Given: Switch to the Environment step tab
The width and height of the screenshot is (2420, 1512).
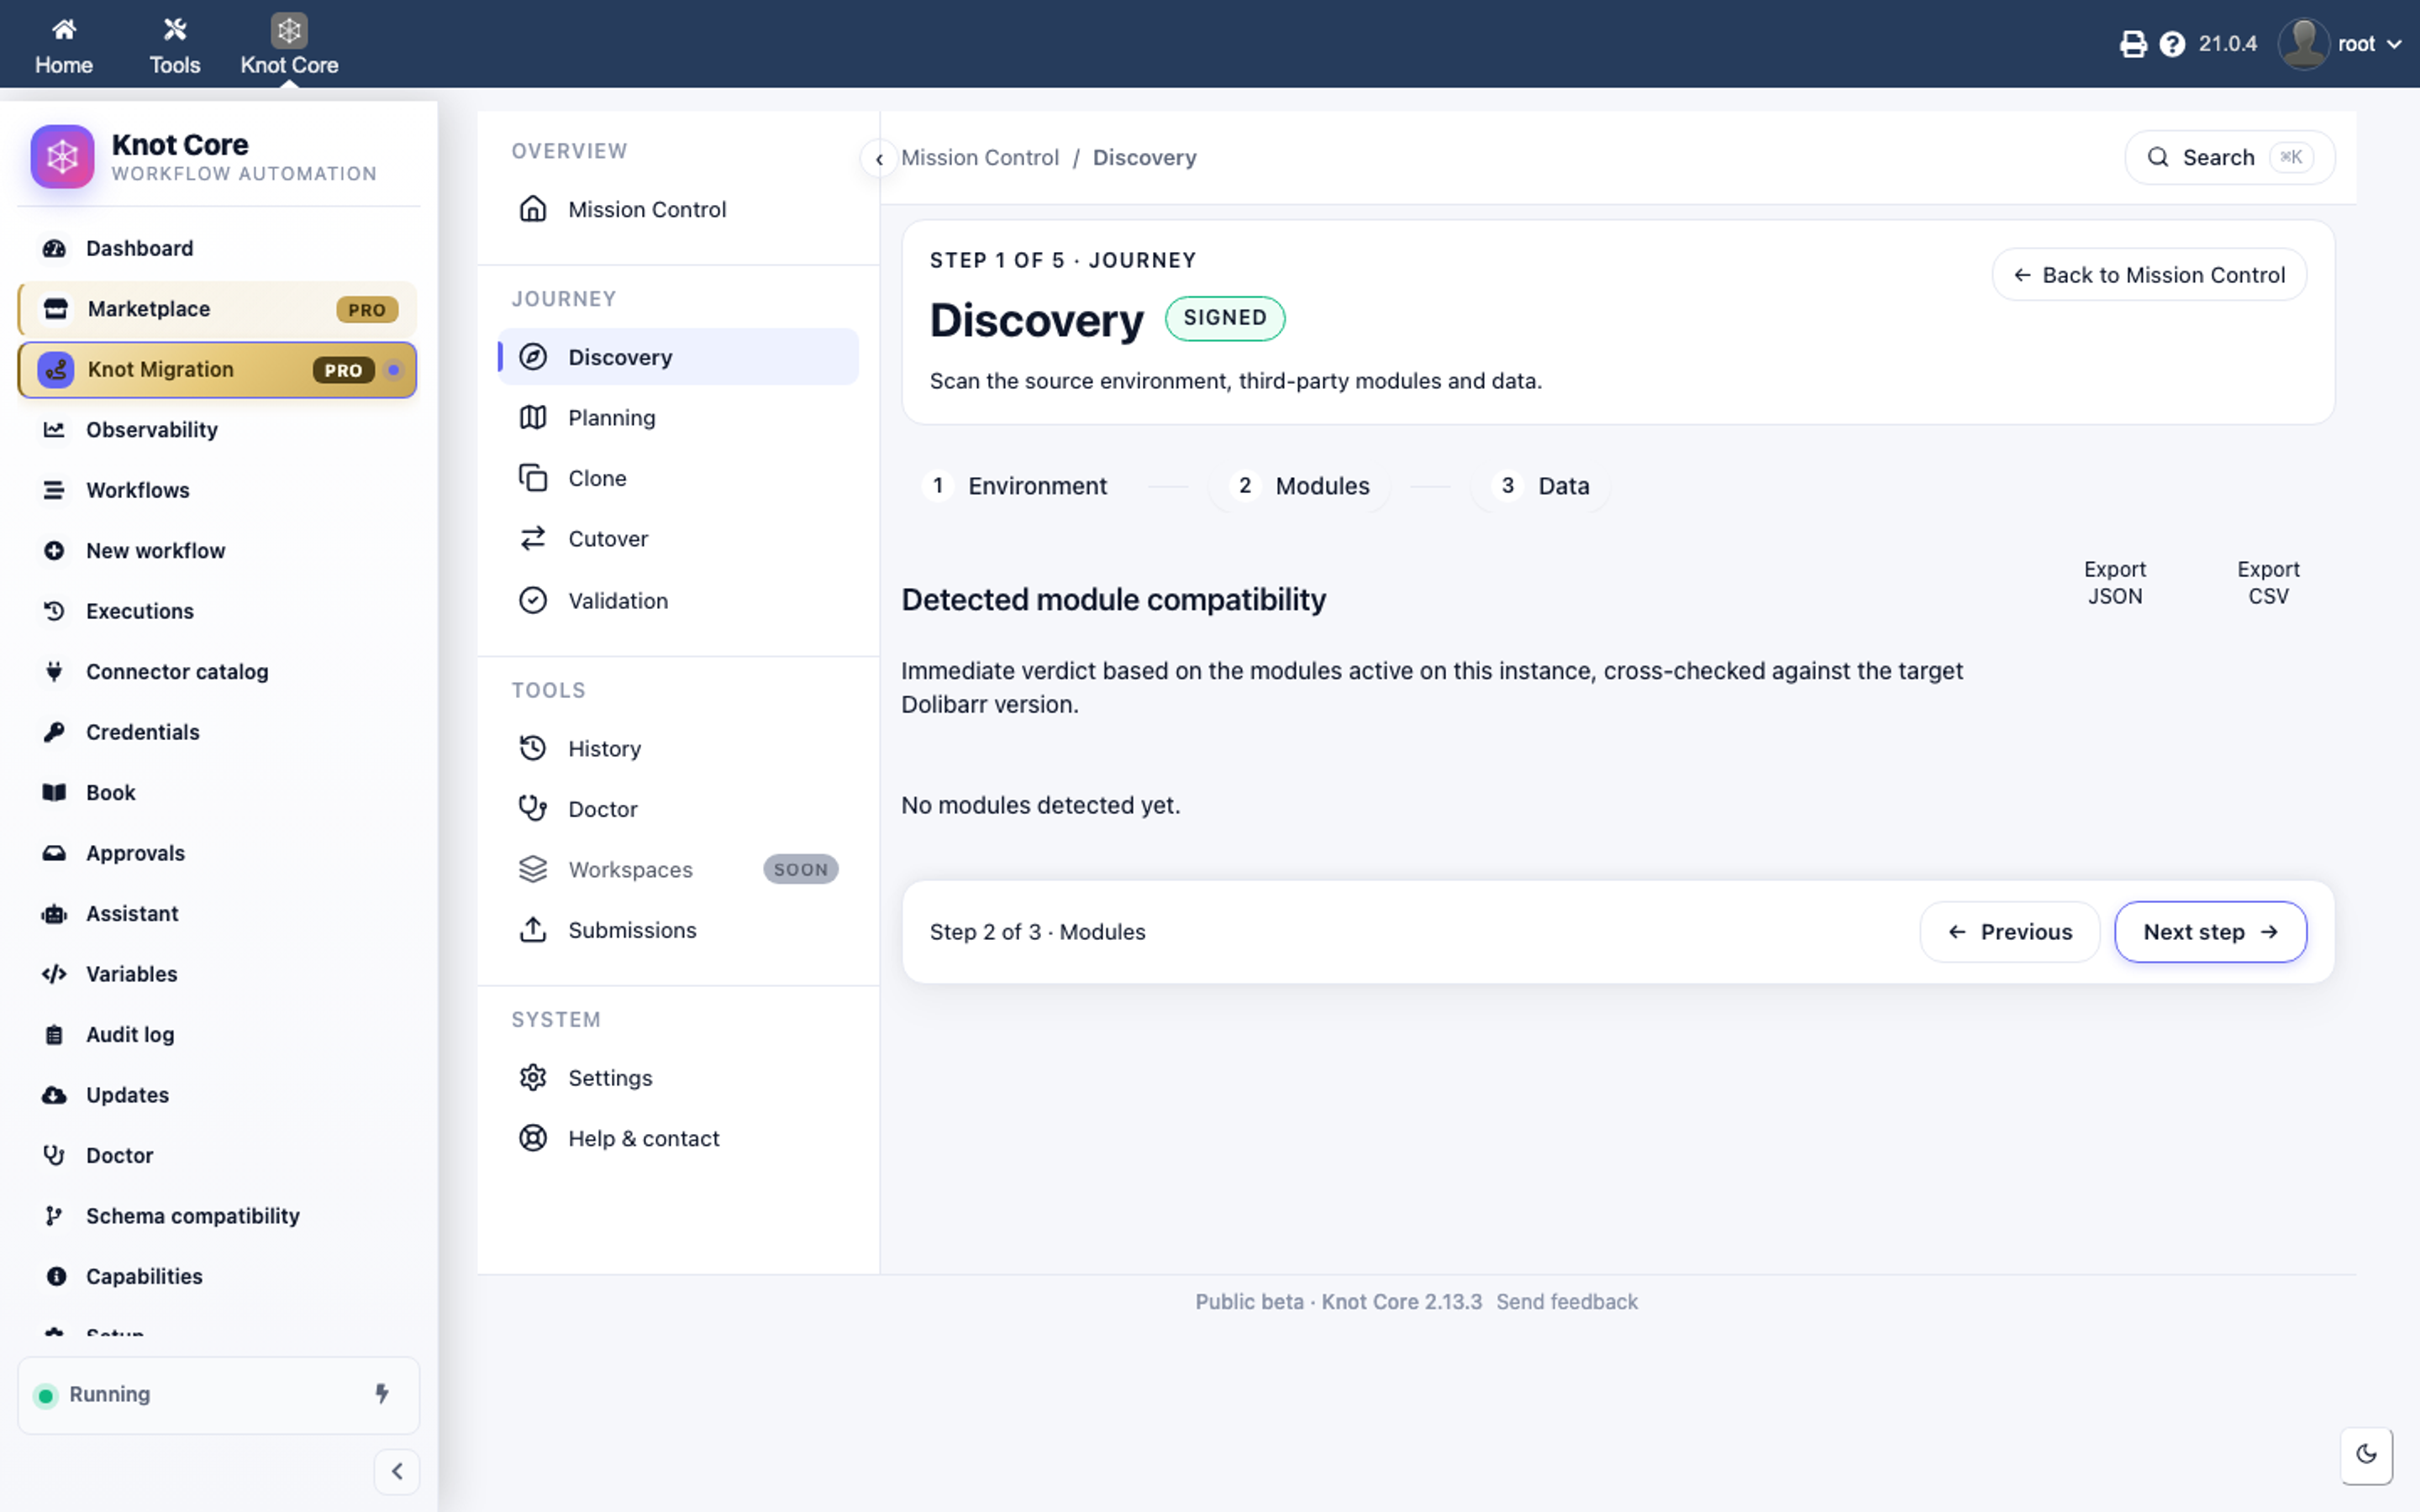Looking at the screenshot, I should coord(1014,486).
